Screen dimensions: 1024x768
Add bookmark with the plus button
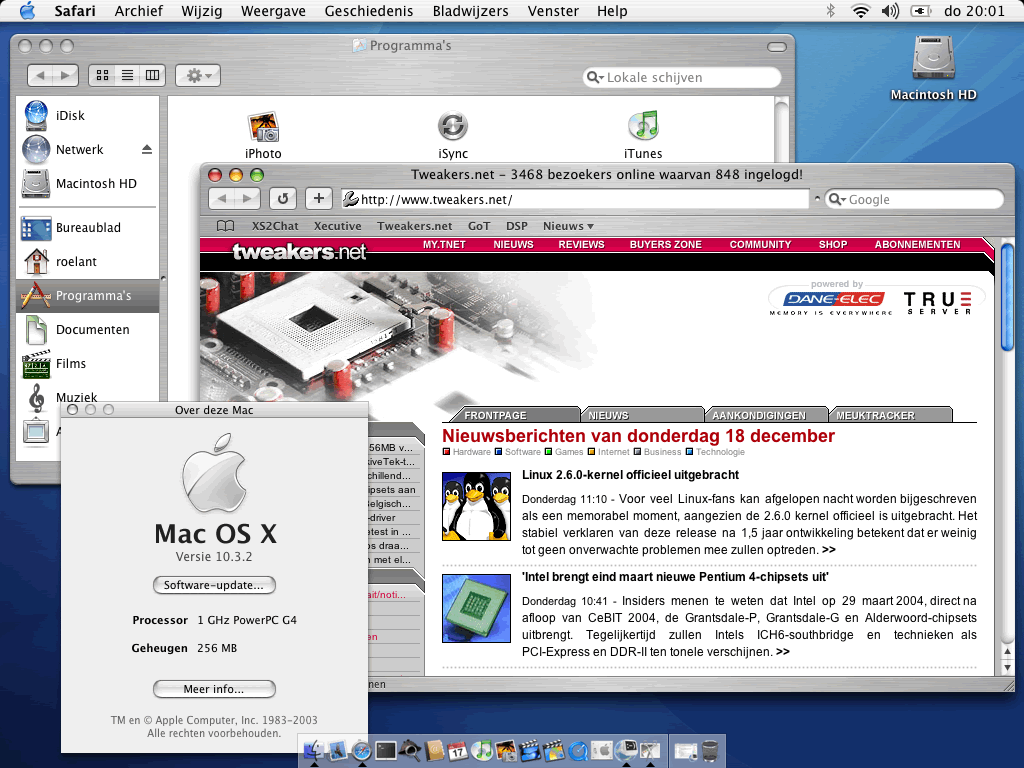coord(319,198)
